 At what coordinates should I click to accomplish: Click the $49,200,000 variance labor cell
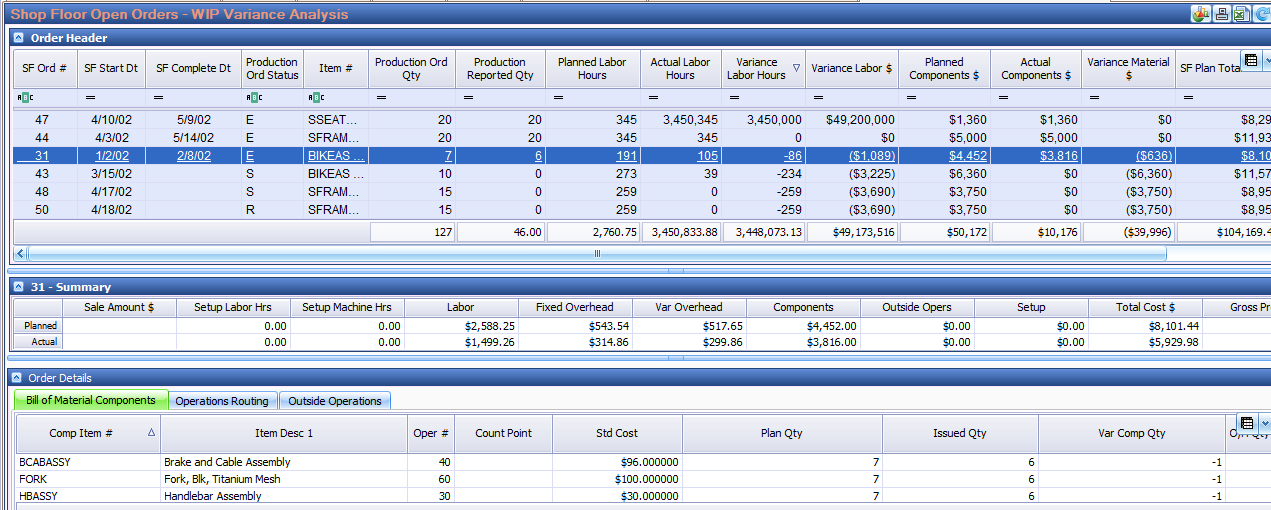click(x=852, y=119)
